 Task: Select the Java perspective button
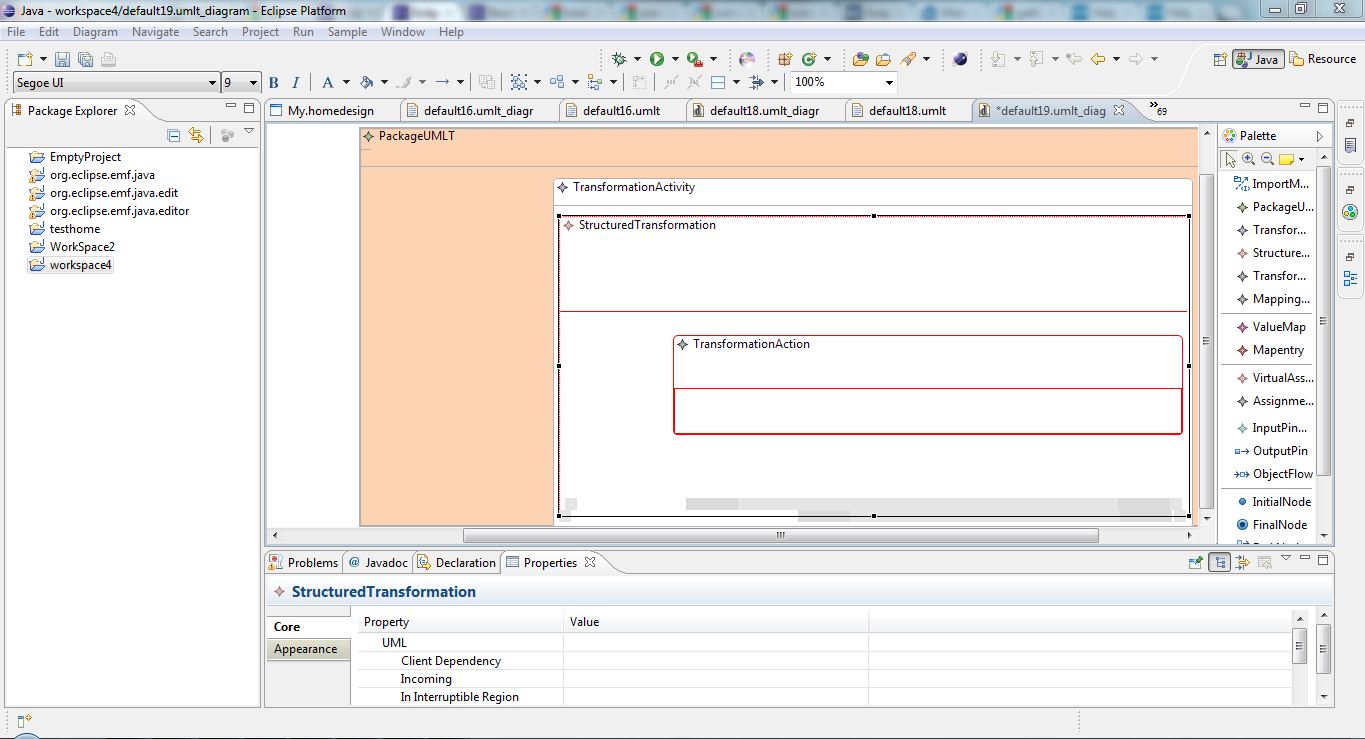pos(1258,59)
